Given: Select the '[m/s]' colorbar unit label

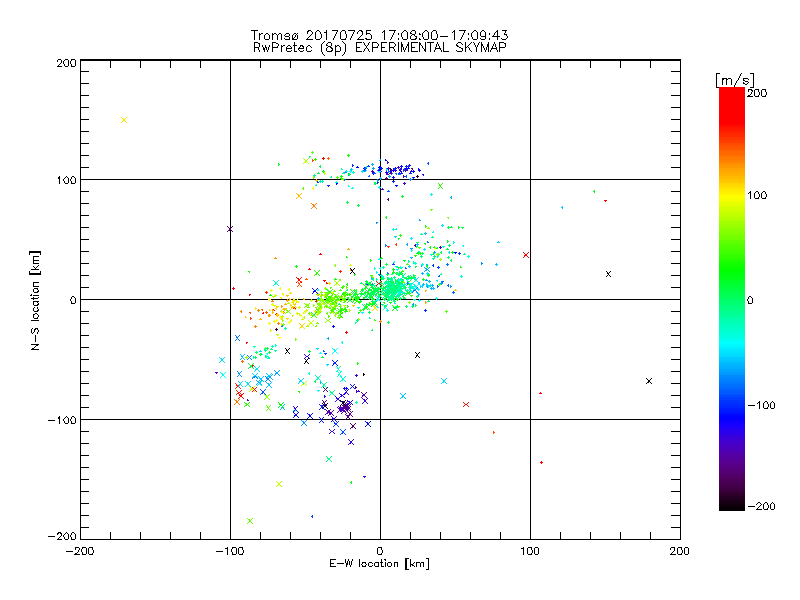Looking at the screenshot, I should [x=735, y=80].
